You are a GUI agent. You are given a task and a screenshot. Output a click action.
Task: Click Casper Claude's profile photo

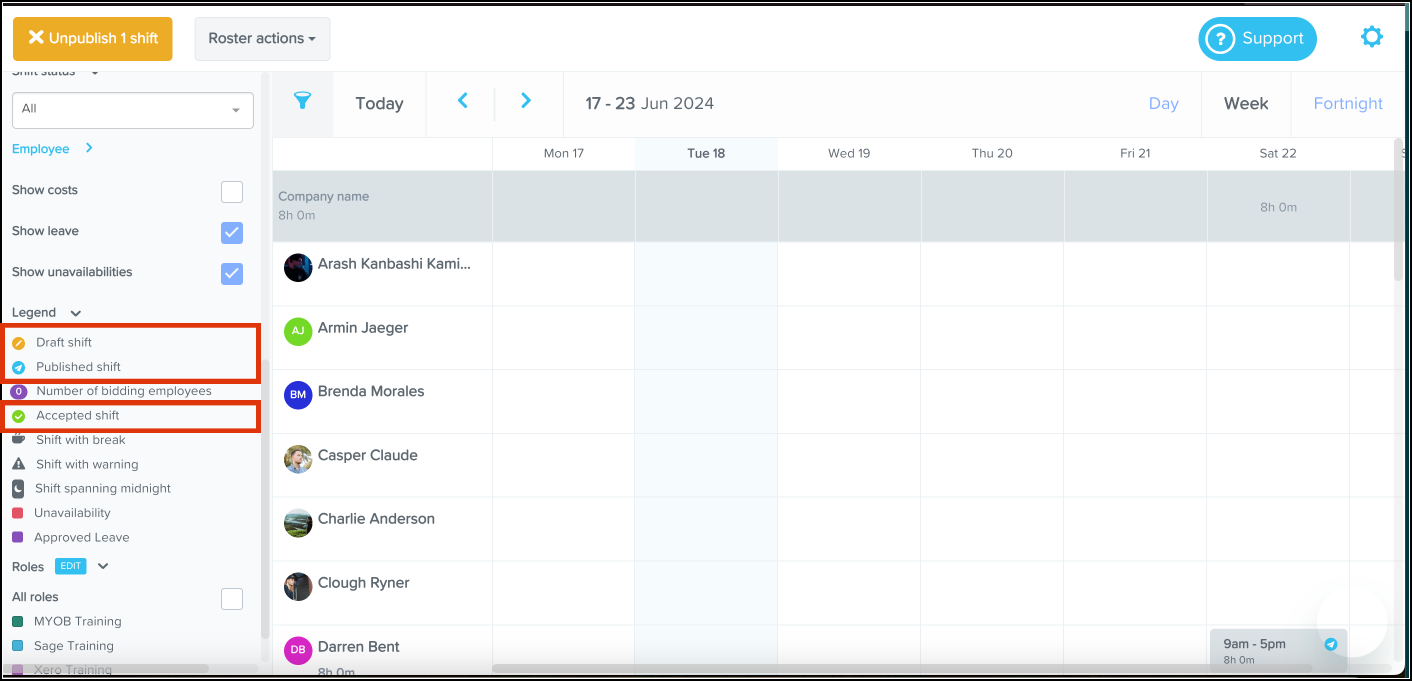coord(298,459)
